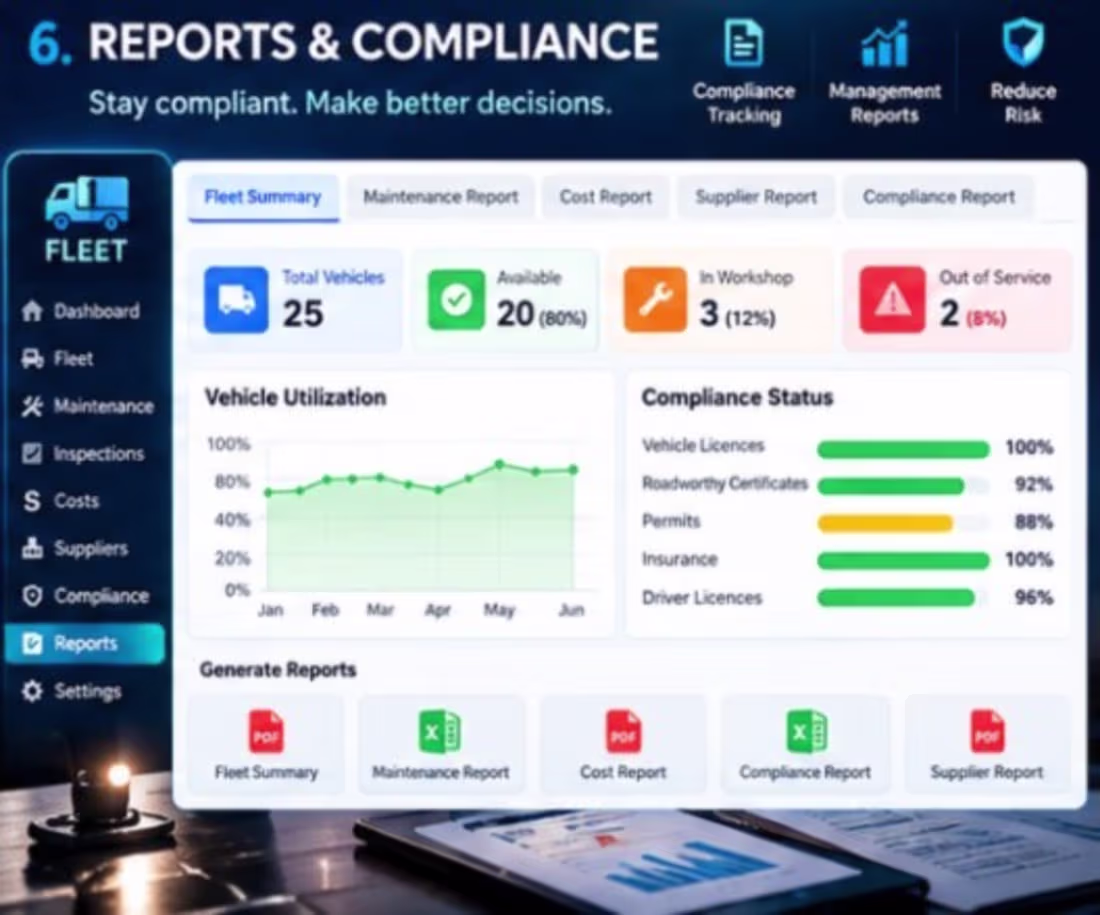Click the Compliance Tracking document icon

(744, 44)
